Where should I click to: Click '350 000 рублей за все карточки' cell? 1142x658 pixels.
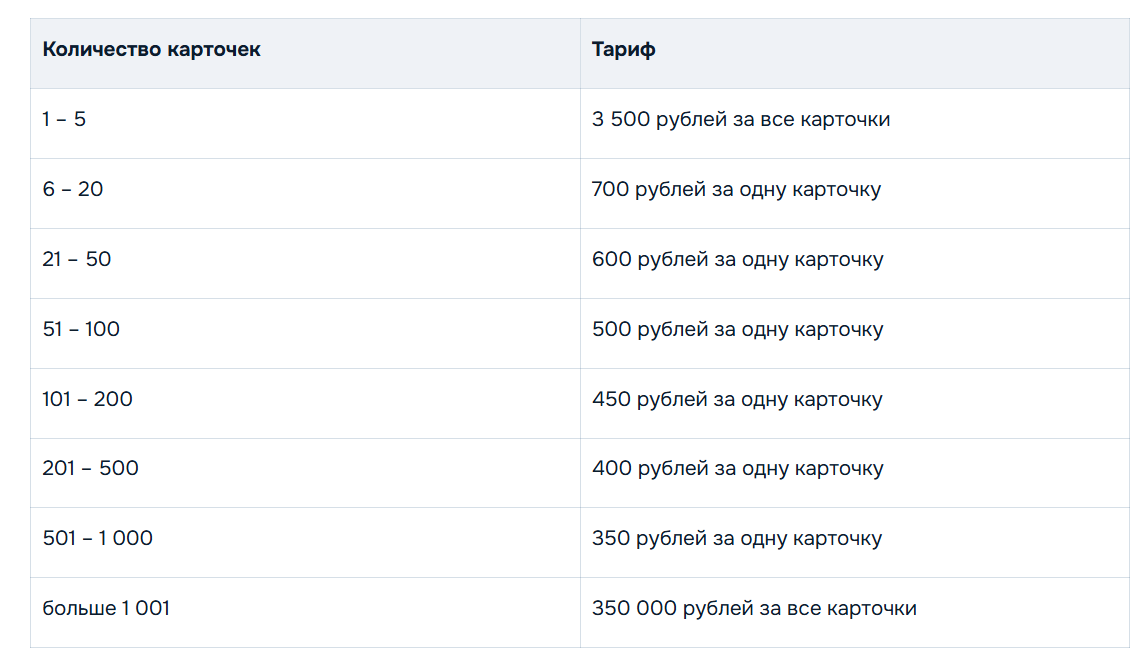coord(753,608)
